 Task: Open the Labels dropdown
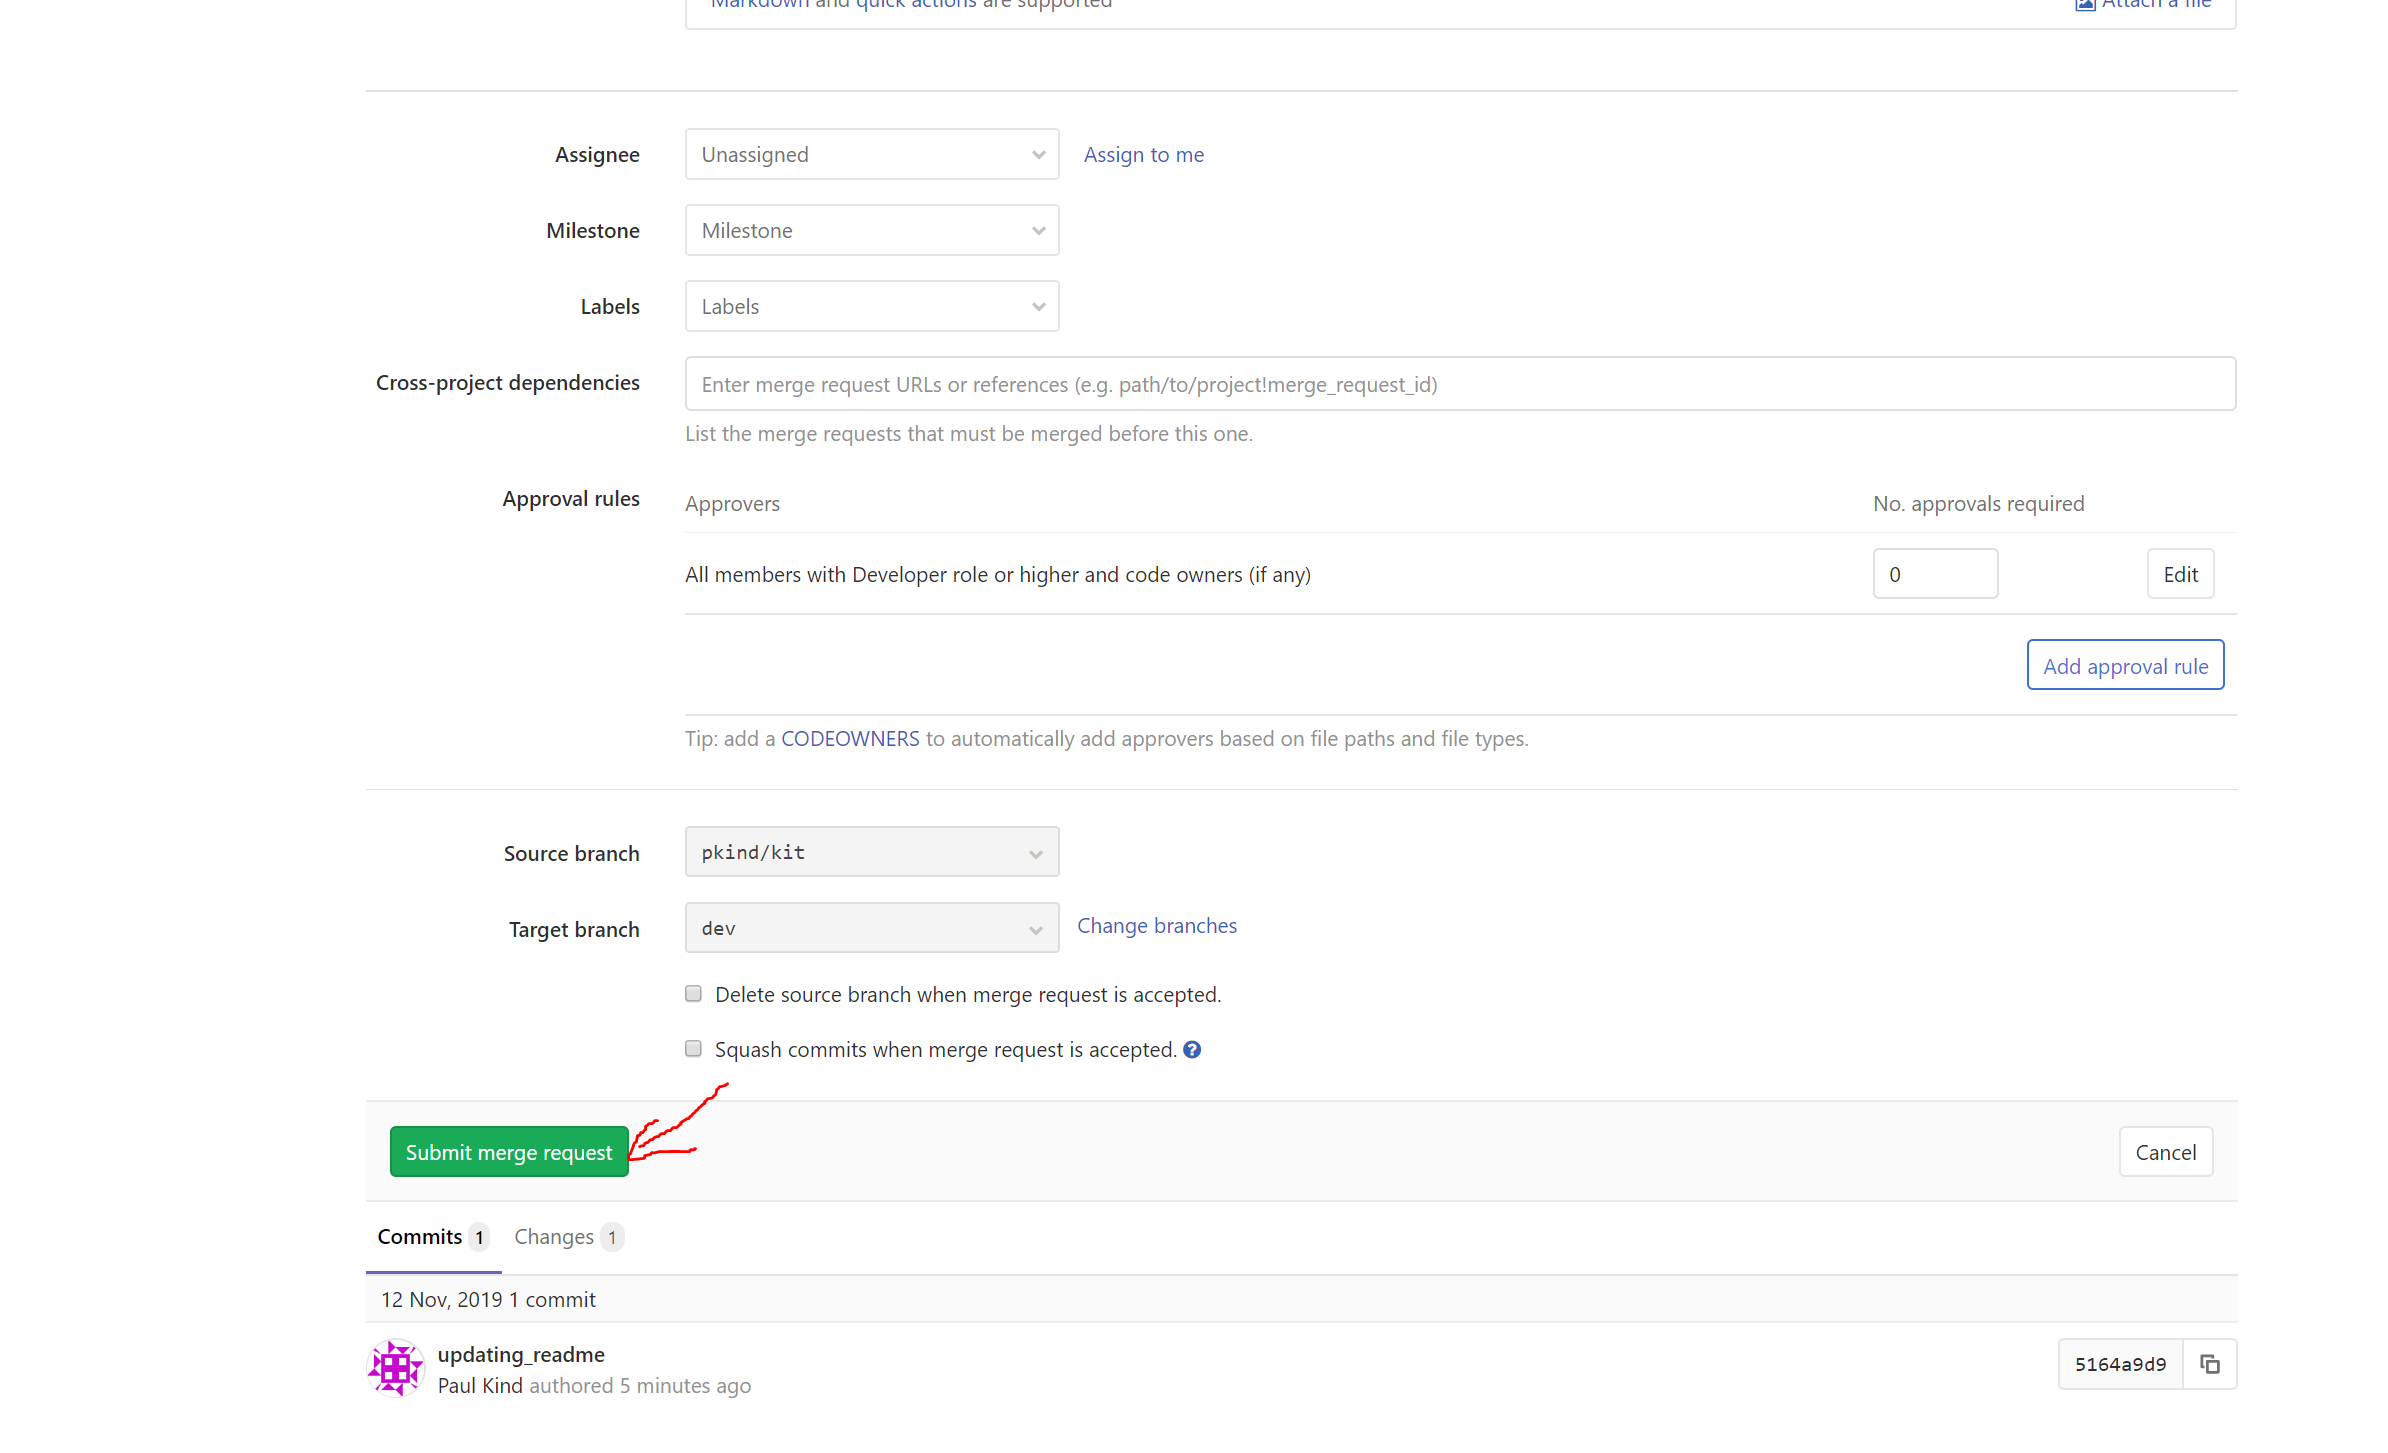[x=871, y=306]
